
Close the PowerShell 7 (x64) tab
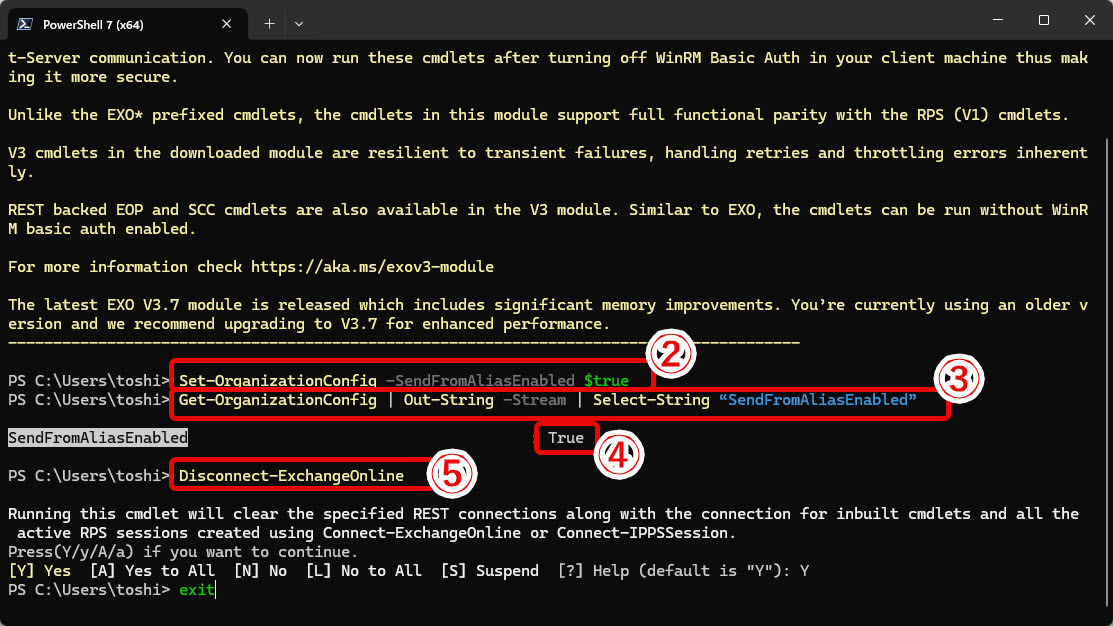tap(226, 24)
